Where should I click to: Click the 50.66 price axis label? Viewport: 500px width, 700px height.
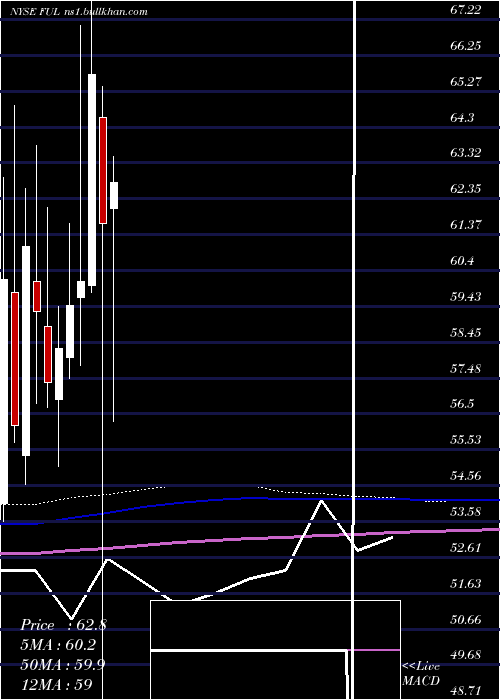click(x=466, y=620)
